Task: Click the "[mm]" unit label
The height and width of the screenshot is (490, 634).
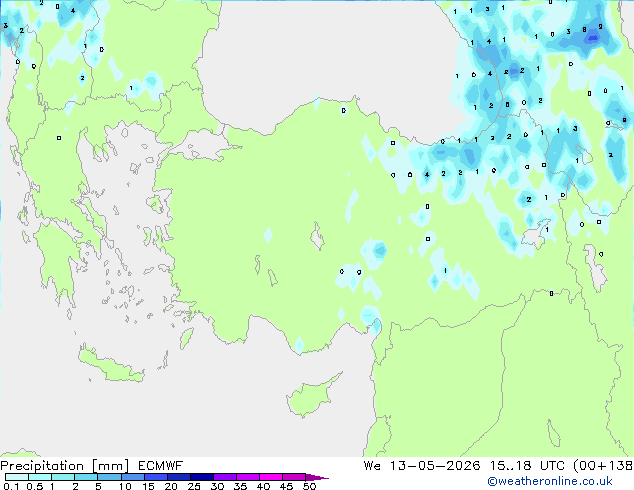Action: tap(110, 466)
